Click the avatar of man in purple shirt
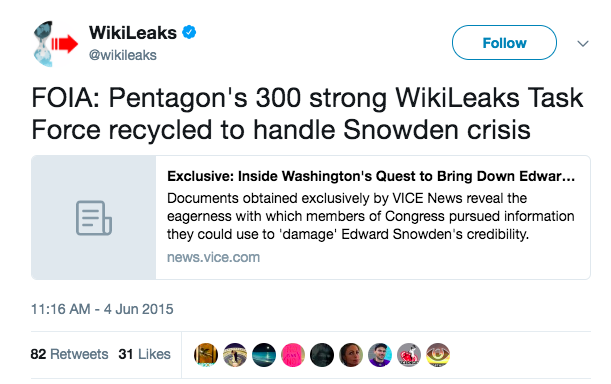This screenshot has width=611, height=384. (x=380, y=355)
